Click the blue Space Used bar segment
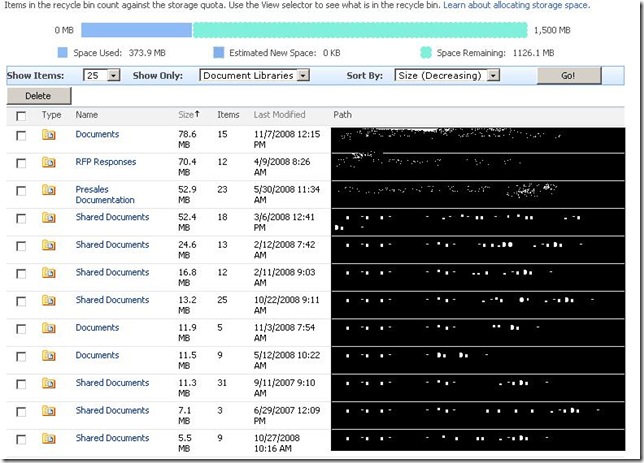 pos(136,30)
